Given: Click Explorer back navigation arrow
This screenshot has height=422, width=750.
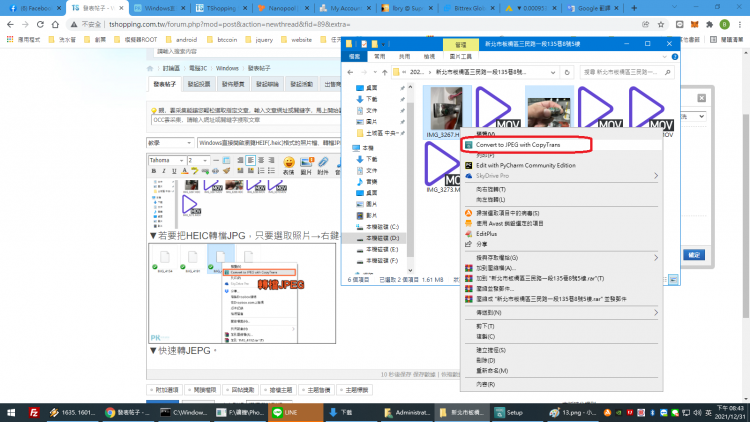Looking at the screenshot, I should point(350,72).
